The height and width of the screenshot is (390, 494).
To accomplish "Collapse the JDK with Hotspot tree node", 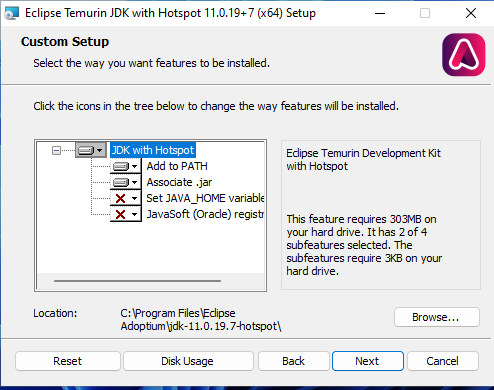I will [56, 151].
